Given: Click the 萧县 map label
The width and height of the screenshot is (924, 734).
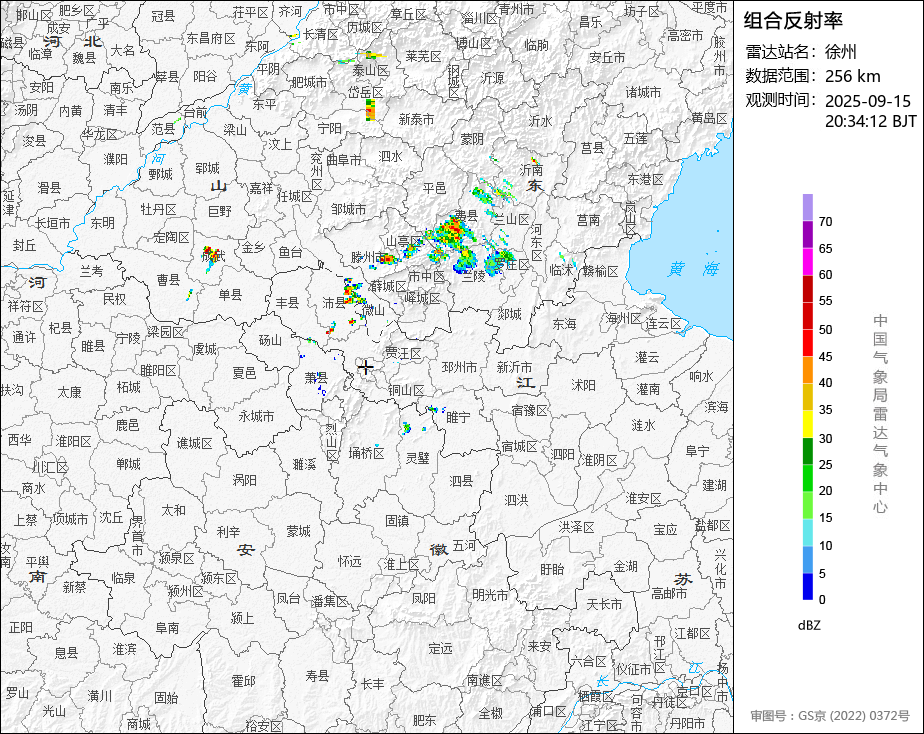Looking at the screenshot, I should click(316, 378).
